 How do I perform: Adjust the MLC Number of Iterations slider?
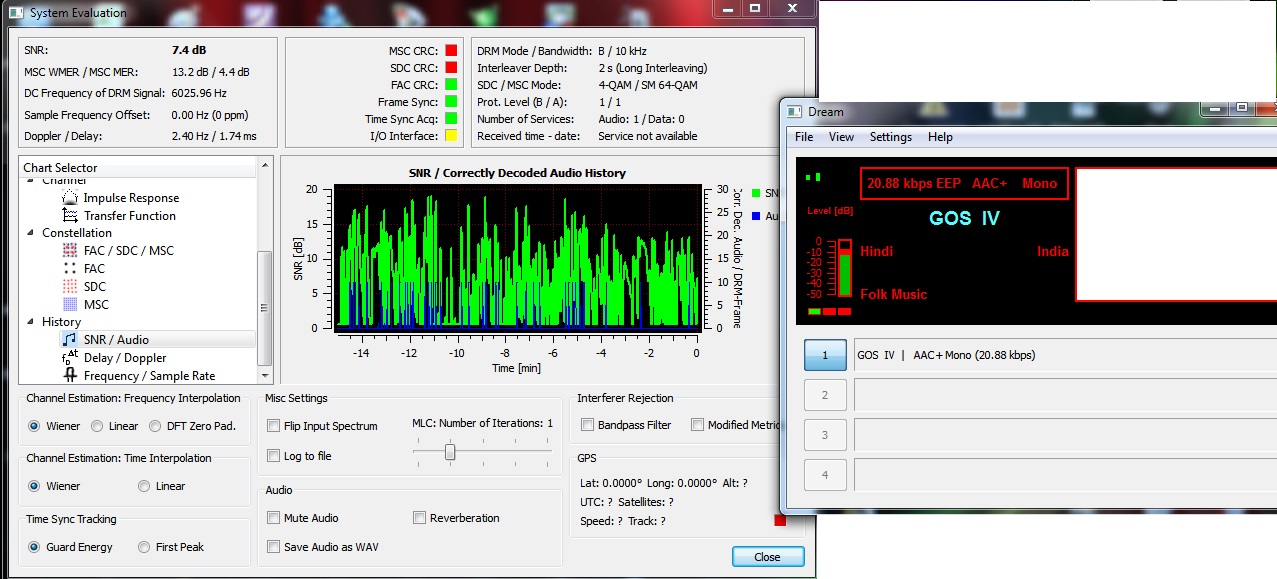point(450,453)
